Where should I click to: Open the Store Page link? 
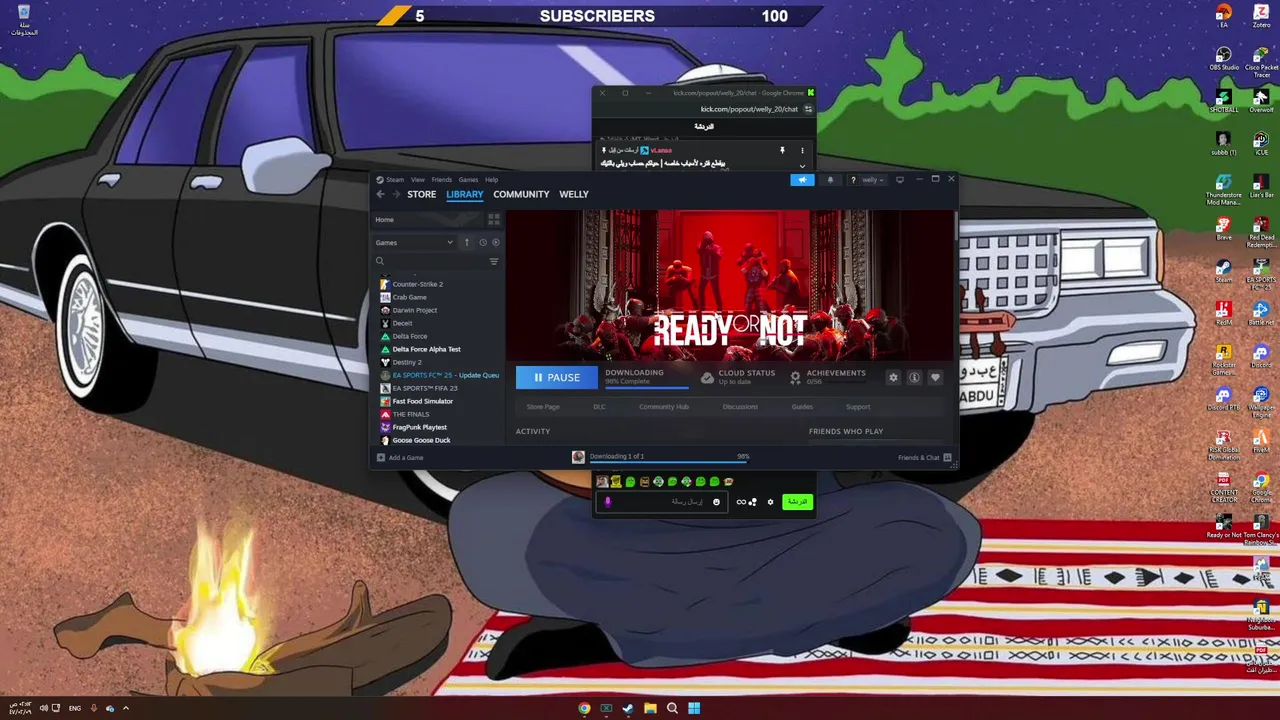point(543,407)
